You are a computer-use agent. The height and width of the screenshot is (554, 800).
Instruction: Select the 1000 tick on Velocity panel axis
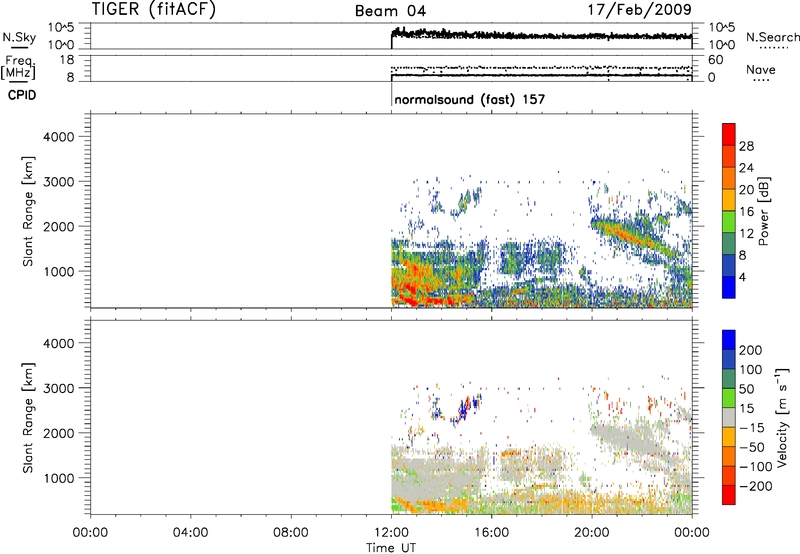[x=59, y=478]
